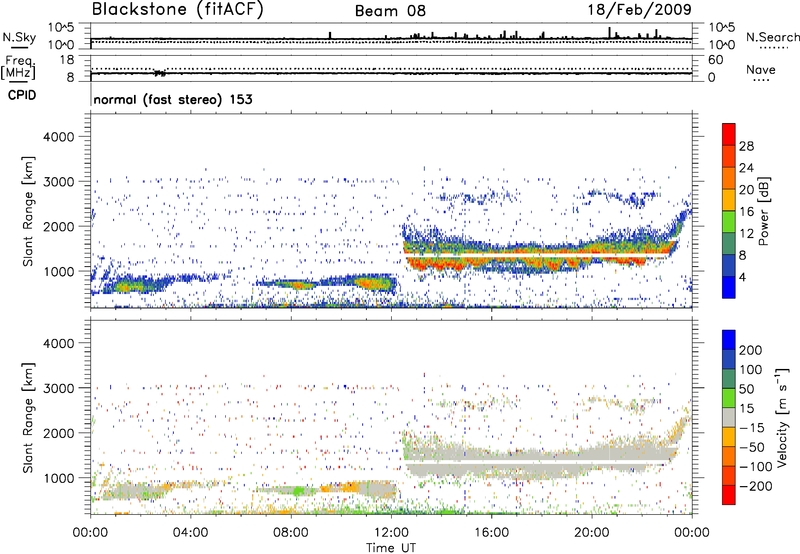Pick the Velocity colorbar segment above 200
Screen dimensions: 800x554
pos(729,340)
